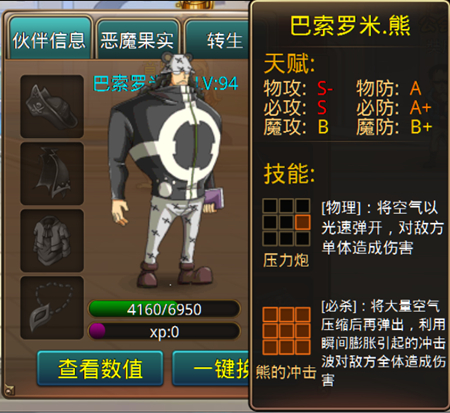Click the green HP bar 4160/6950
Viewport: 450px width, 413px height.
[x=164, y=309]
